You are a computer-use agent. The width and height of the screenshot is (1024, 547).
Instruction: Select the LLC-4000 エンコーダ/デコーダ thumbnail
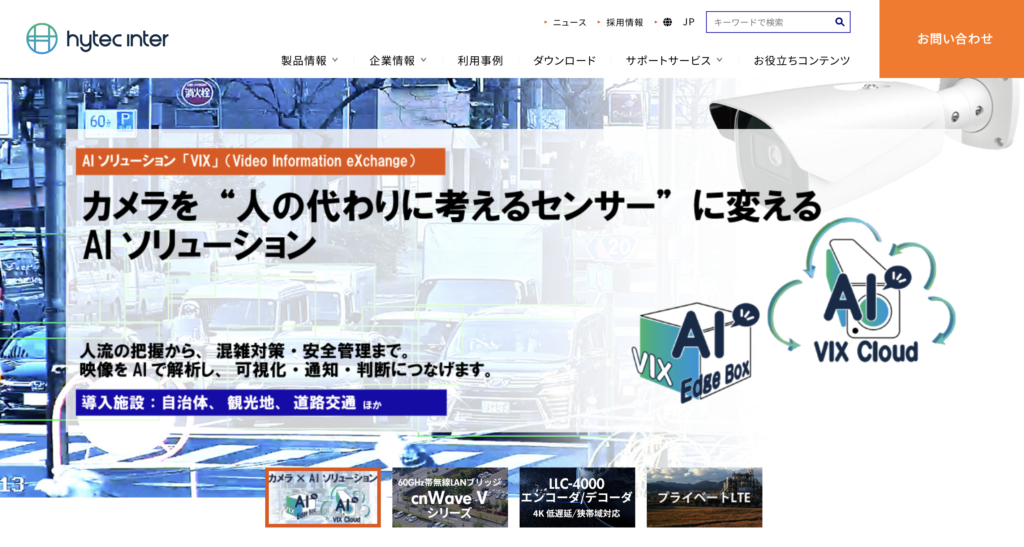[577, 497]
